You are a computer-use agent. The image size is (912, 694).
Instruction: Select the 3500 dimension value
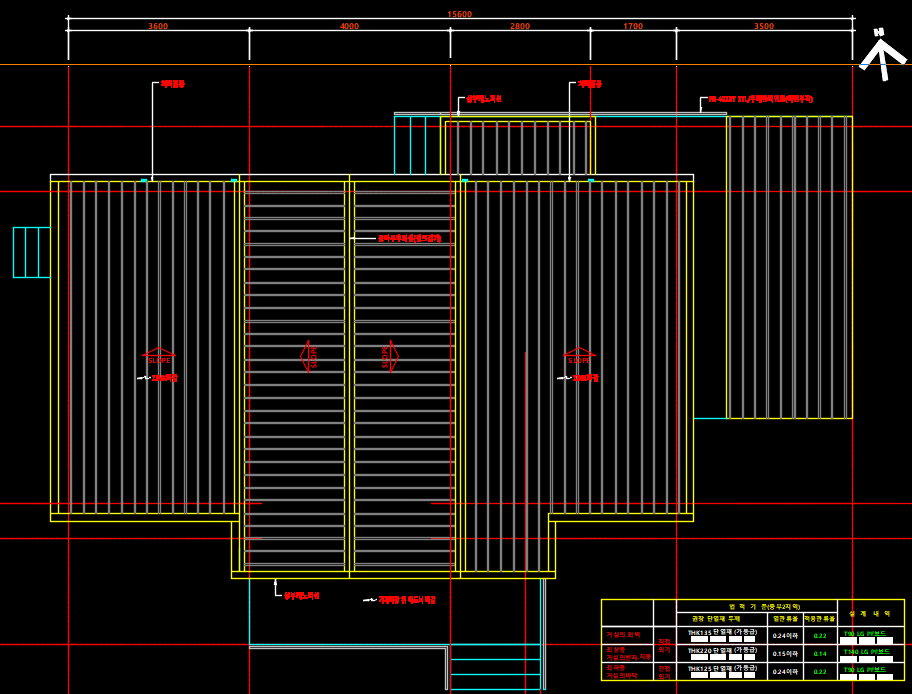pos(764,27)
